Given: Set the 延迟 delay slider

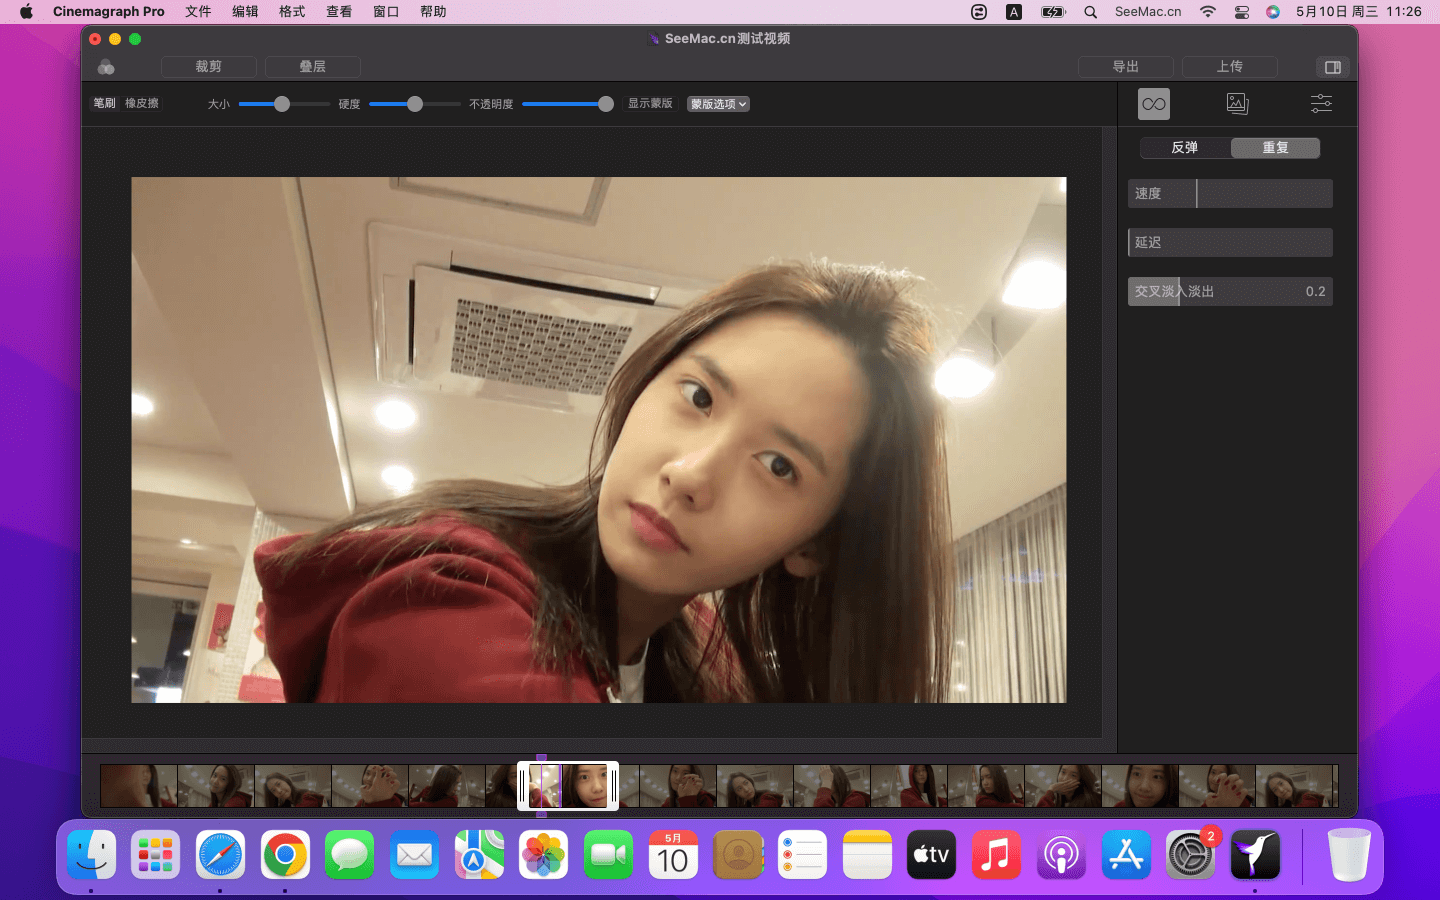Looking at the screenshot, I should coord(1230,243).
